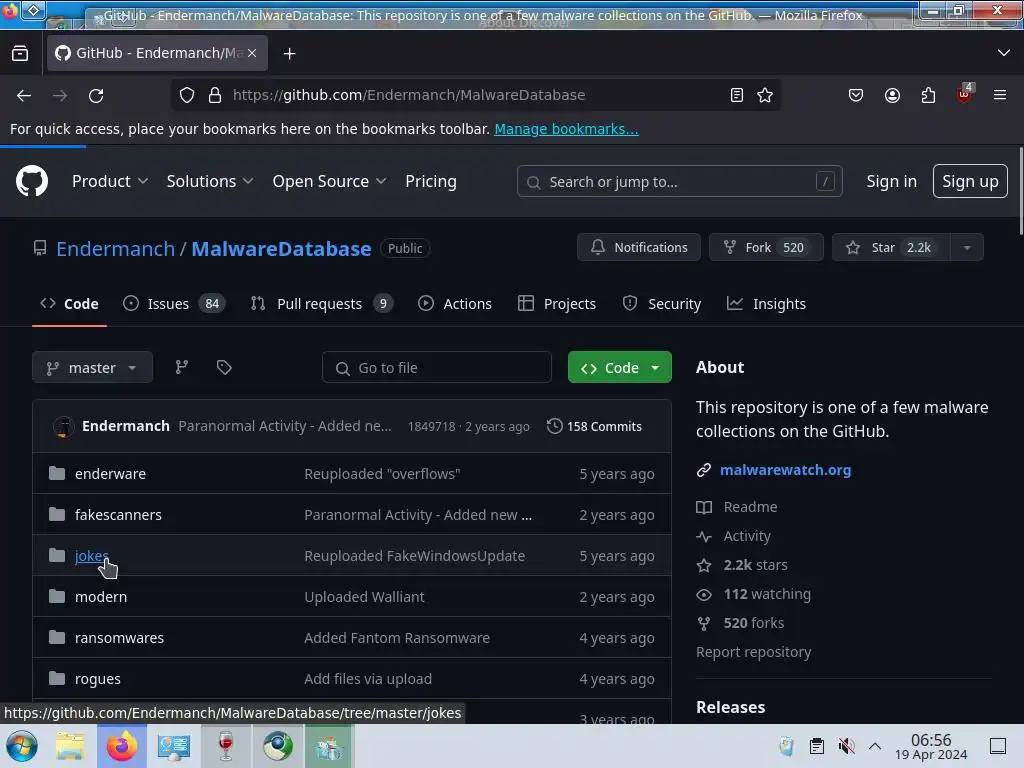Click the Sign up button
This screenshot has width=1024, height=768.
tap(970, 181)
